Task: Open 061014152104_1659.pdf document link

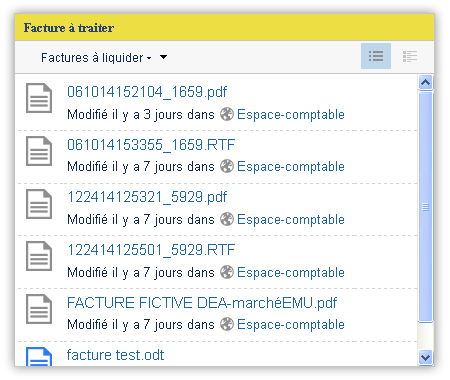Action: [x=147, y=92]
